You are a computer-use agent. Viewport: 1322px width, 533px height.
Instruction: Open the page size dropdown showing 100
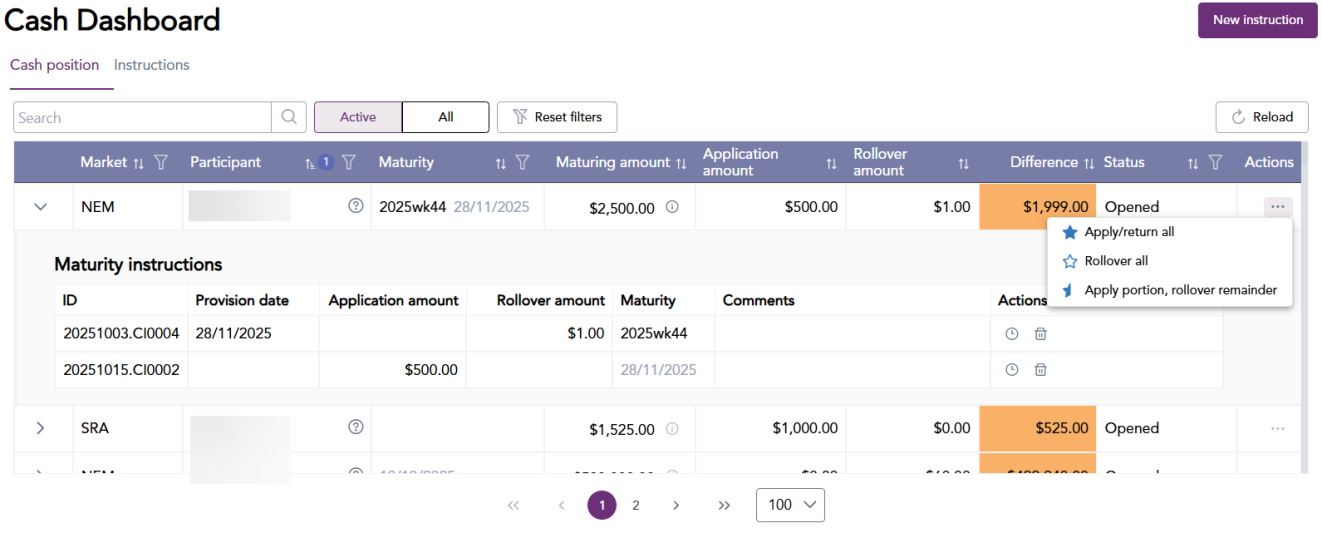pos(790,505)
